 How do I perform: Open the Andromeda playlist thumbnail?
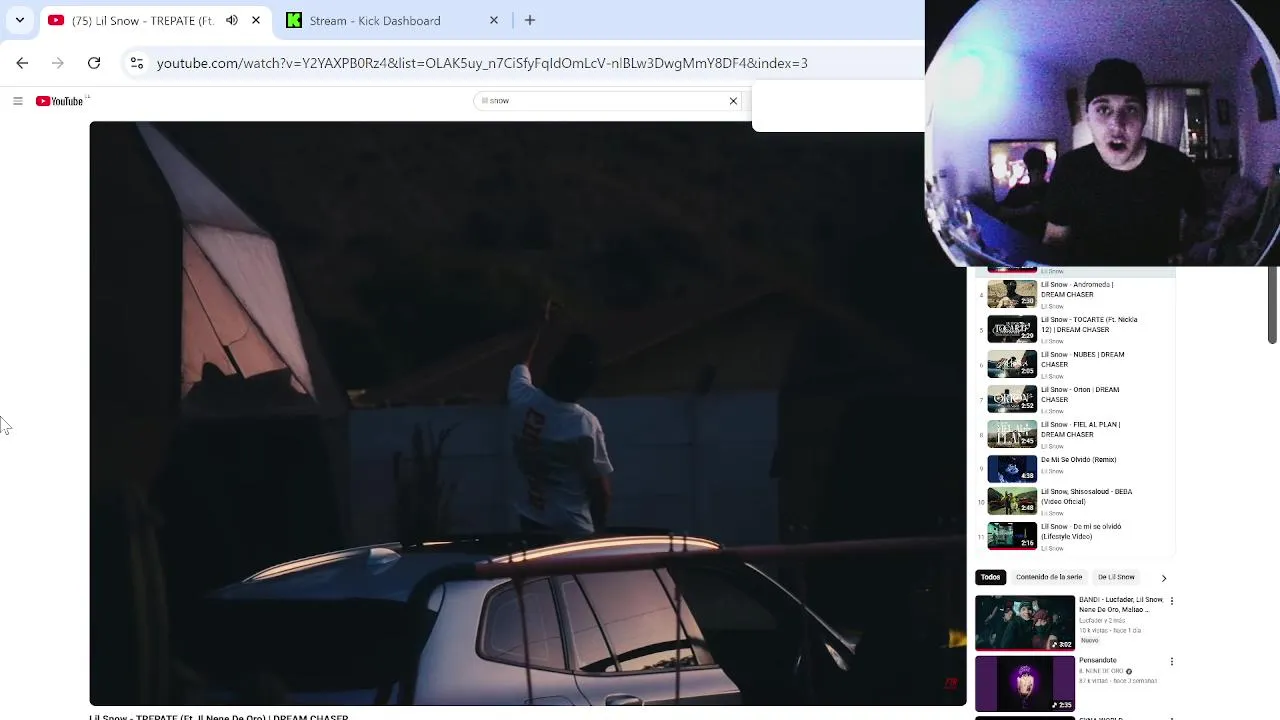(x=1012, y=294)
